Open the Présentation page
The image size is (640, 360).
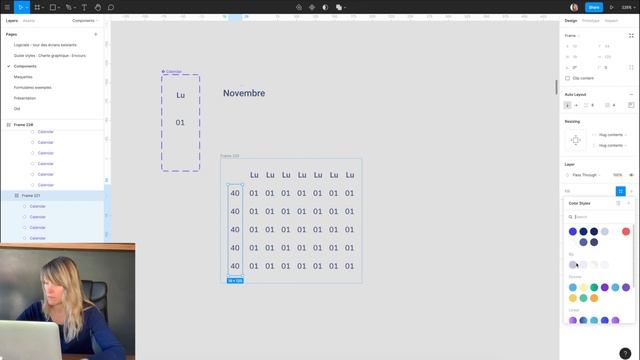tap(24, 98)
